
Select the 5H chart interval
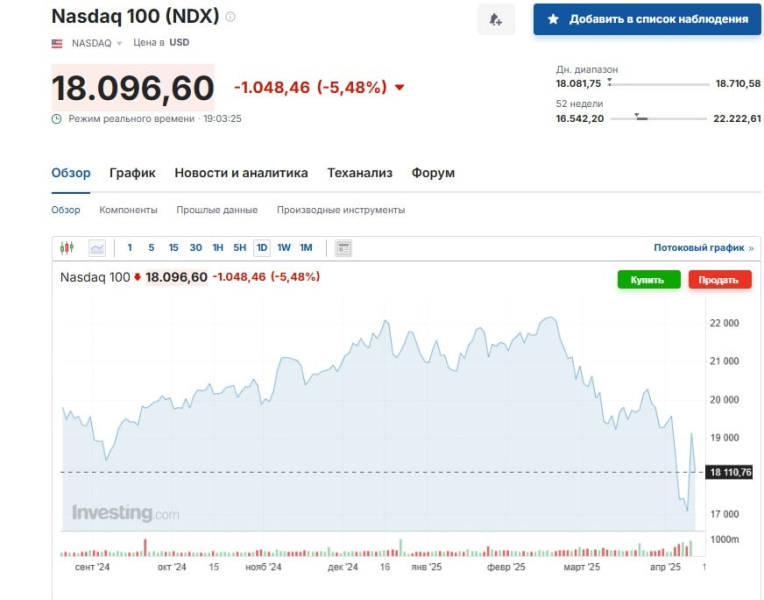239,248
